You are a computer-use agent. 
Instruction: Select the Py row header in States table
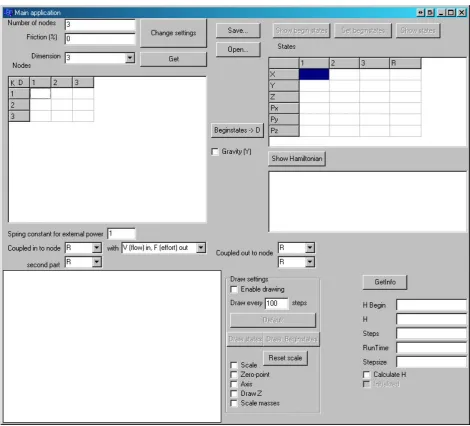284,120
